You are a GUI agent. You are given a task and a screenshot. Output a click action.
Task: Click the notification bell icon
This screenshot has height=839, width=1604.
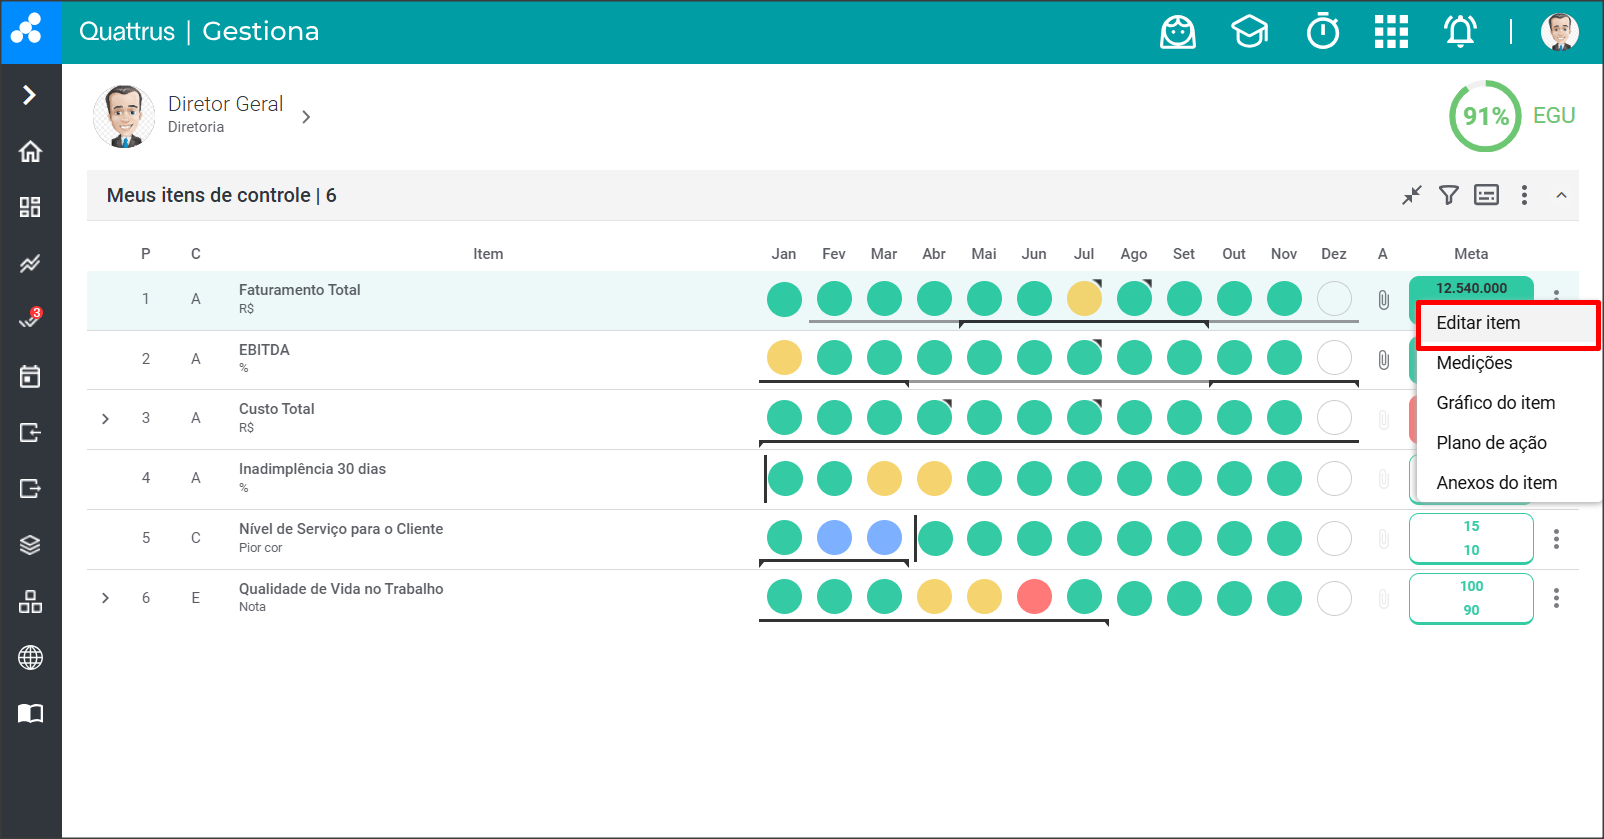(x=1459, y=32)
